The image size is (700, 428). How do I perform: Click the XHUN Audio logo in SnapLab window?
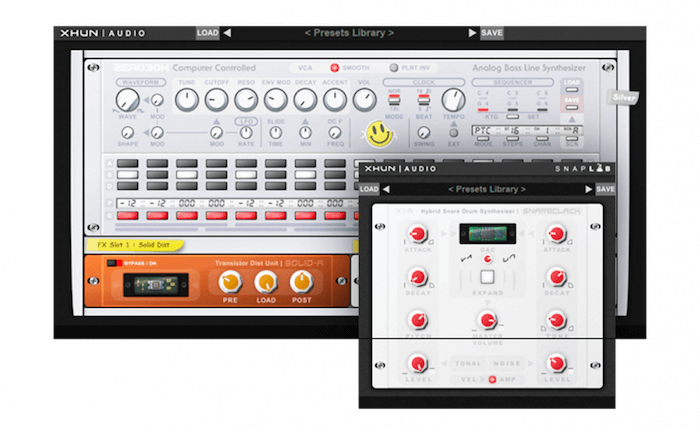click(x=400, y=169)
